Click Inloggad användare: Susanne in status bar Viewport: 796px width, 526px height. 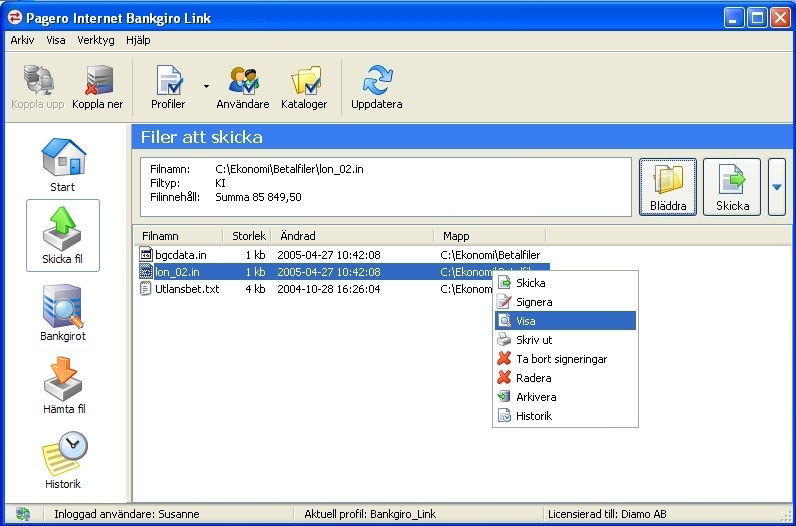tap(127, 514)
